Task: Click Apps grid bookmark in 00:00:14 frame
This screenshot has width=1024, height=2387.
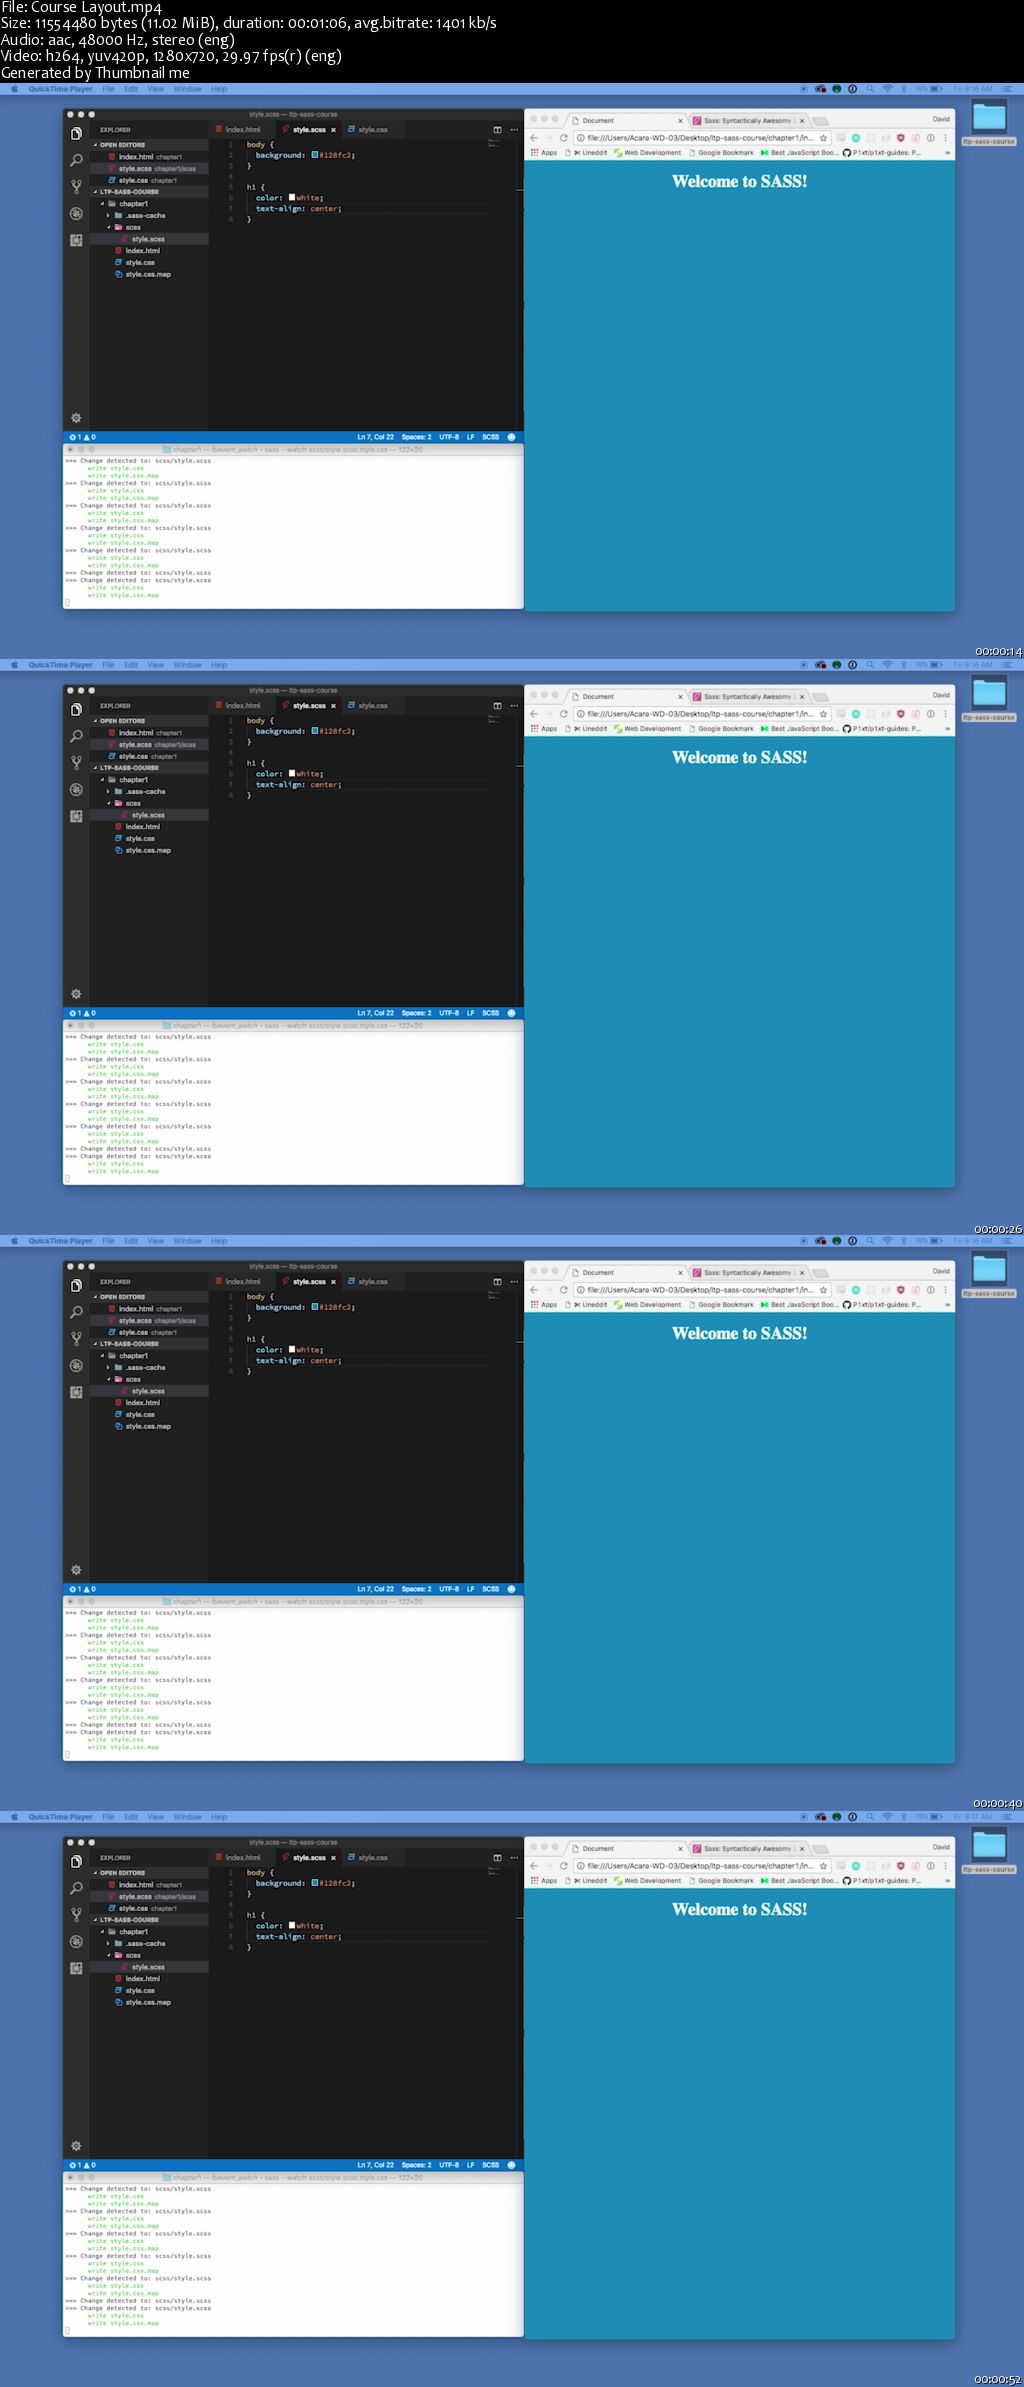Action: [544, 153]
